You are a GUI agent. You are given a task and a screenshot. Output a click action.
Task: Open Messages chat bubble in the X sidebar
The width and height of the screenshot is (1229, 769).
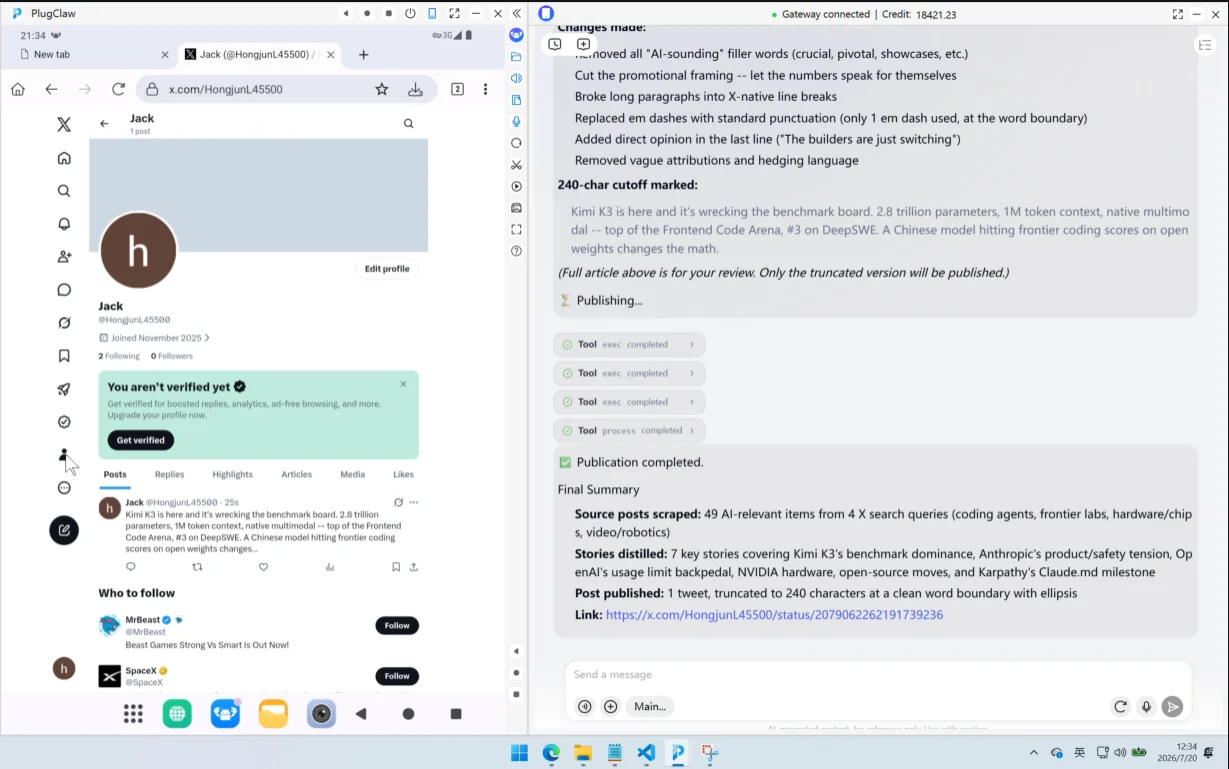point(64,290)
